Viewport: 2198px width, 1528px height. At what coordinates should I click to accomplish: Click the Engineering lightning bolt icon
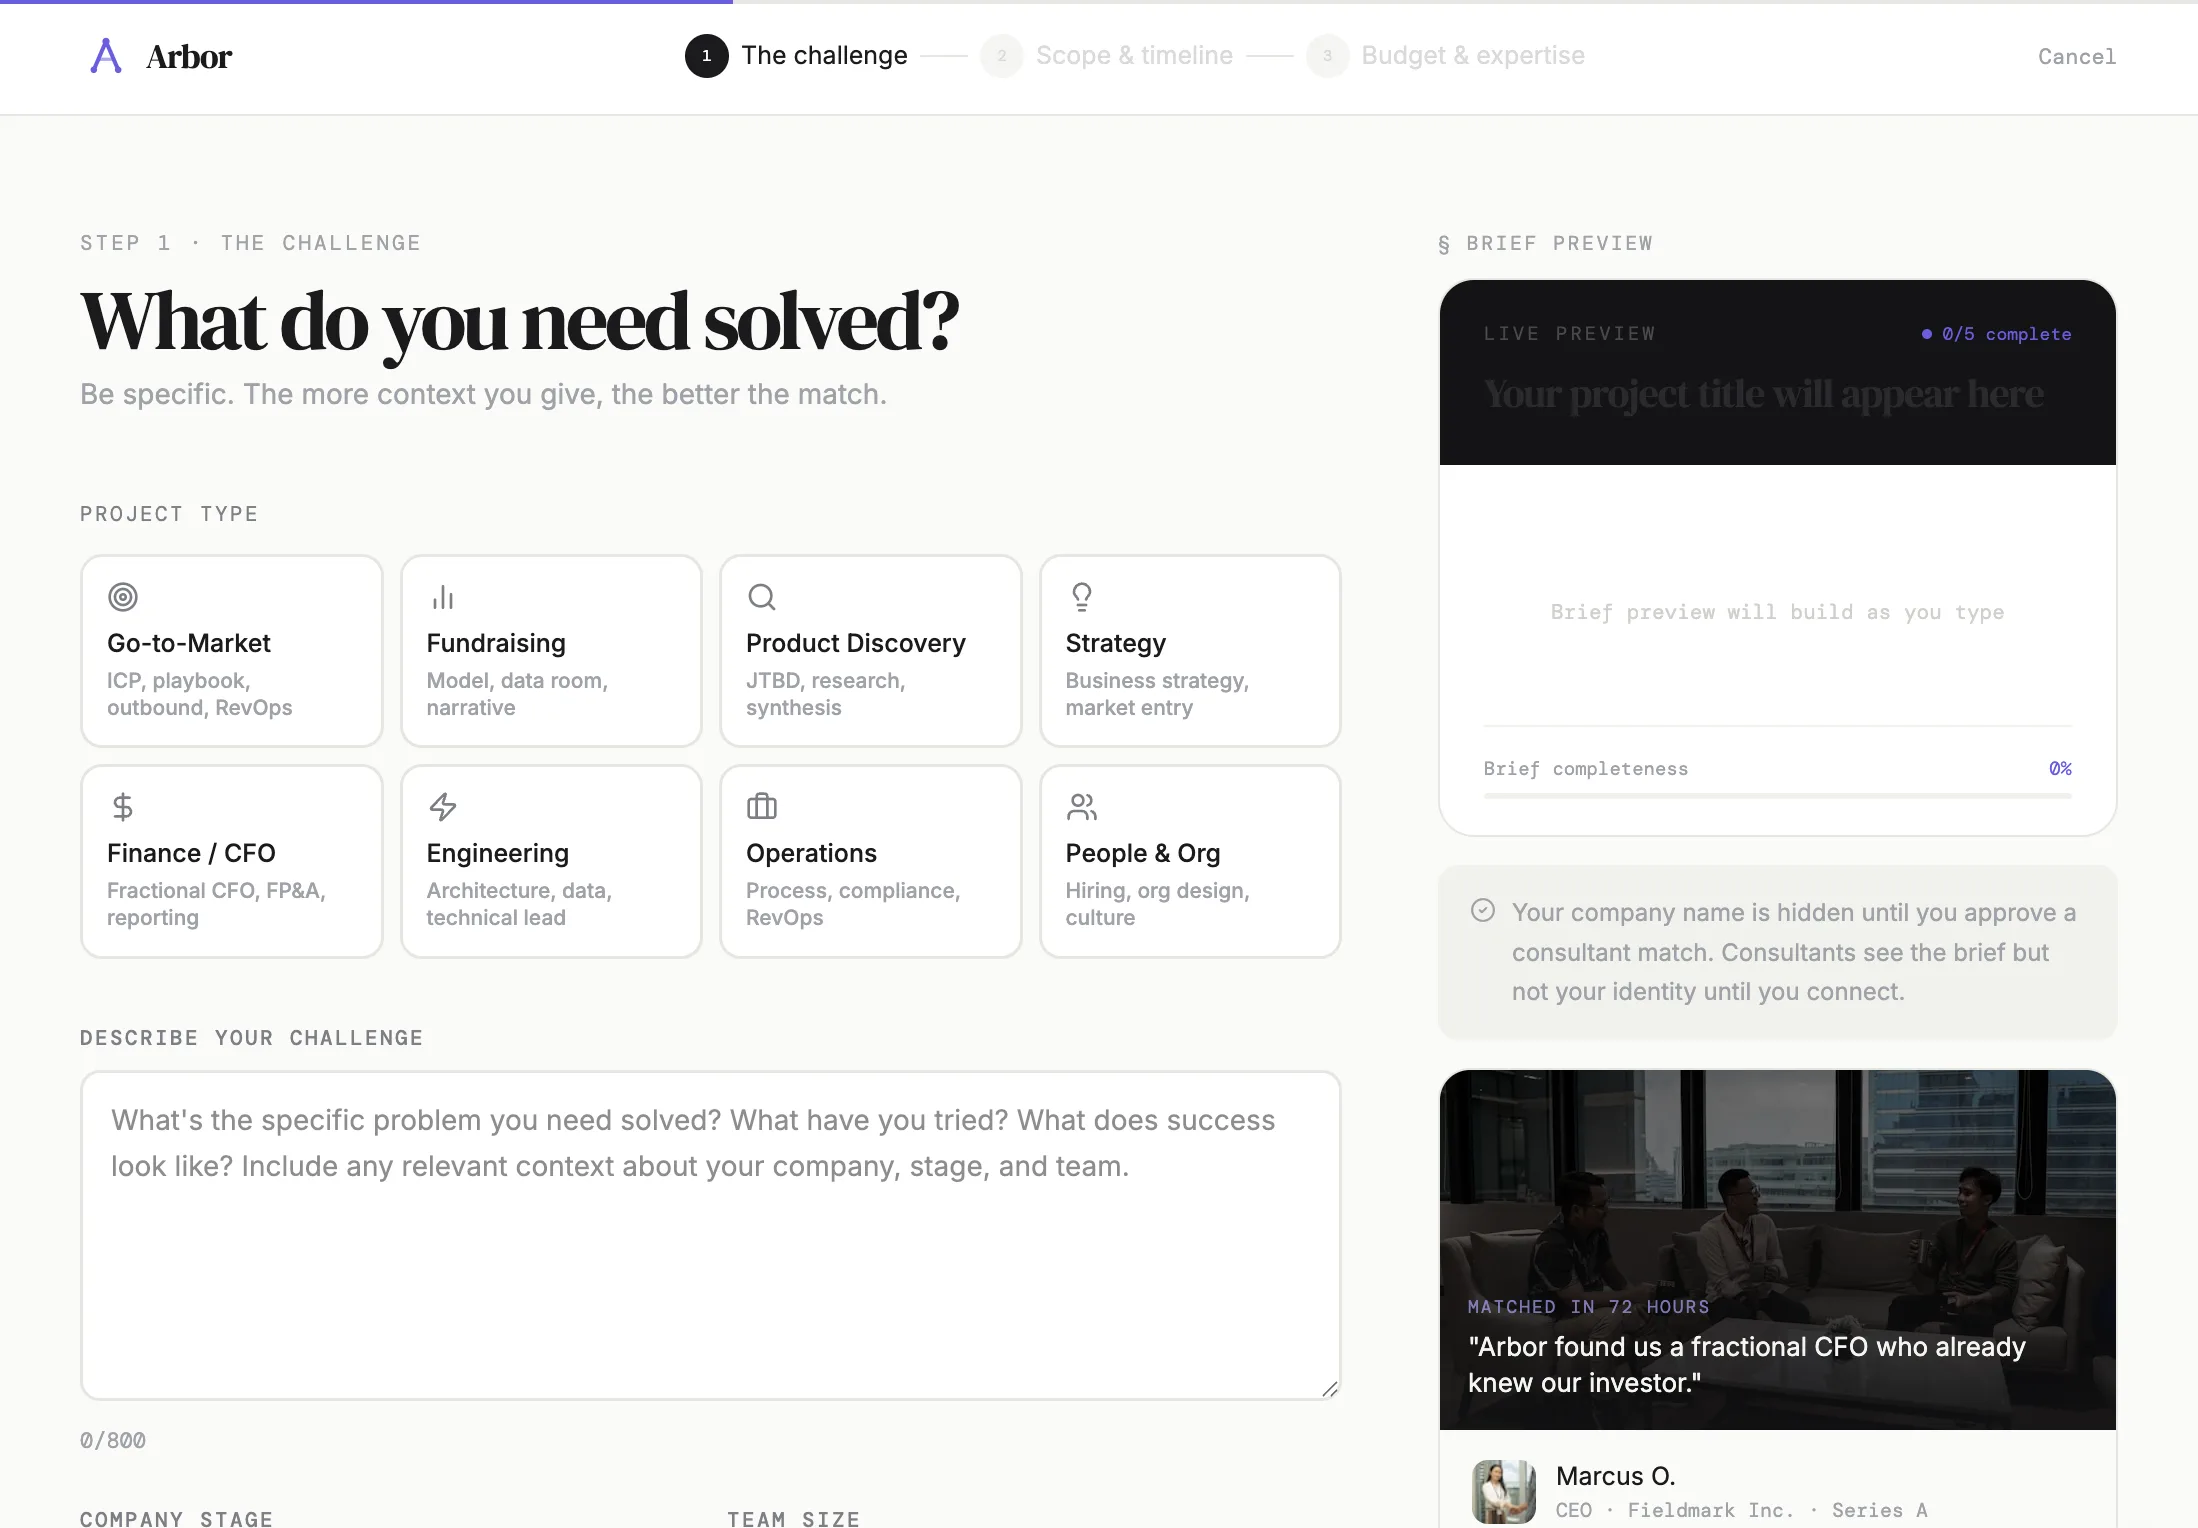coord(443,807)
